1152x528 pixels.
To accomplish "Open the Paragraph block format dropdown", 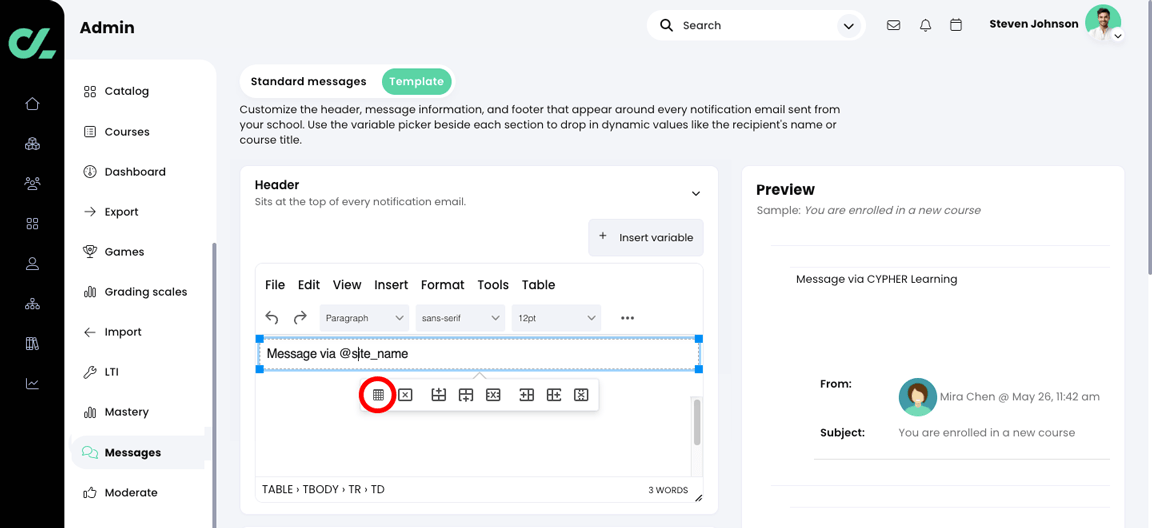I will 364,318.
